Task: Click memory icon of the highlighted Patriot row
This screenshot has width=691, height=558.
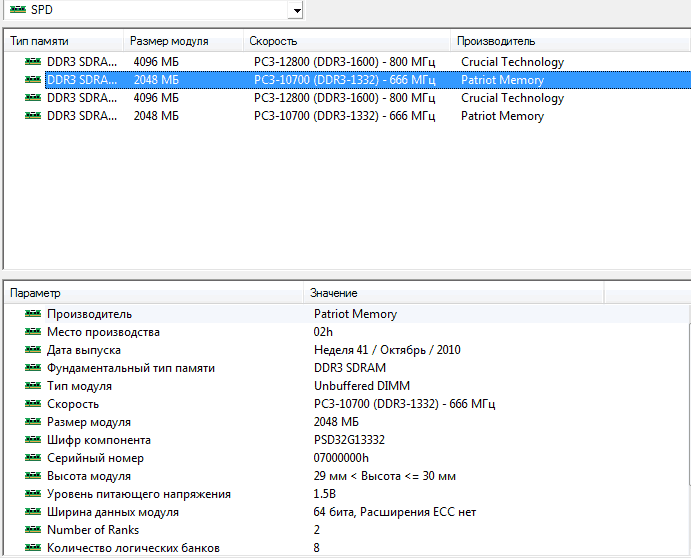Action: tap(33, 79)
